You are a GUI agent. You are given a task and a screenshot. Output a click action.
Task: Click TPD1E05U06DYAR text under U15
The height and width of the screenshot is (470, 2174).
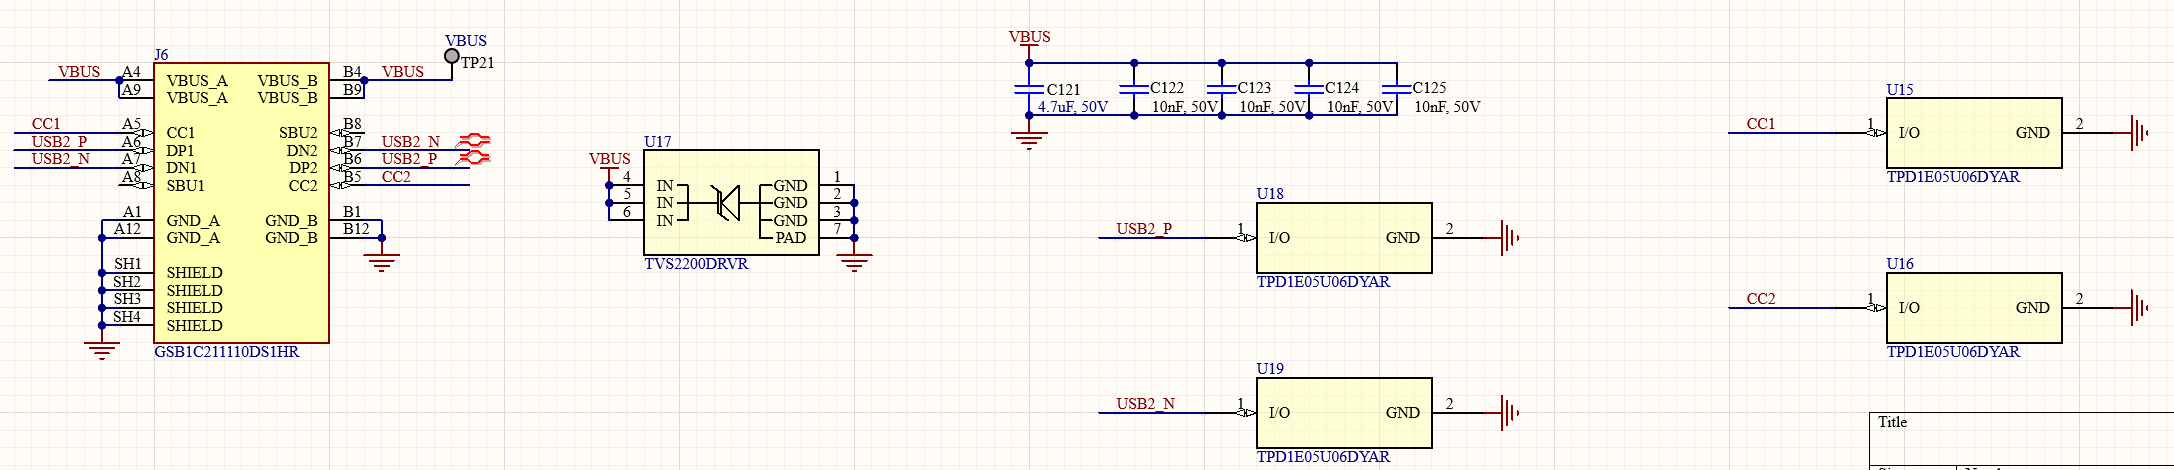coord(1953,177)
